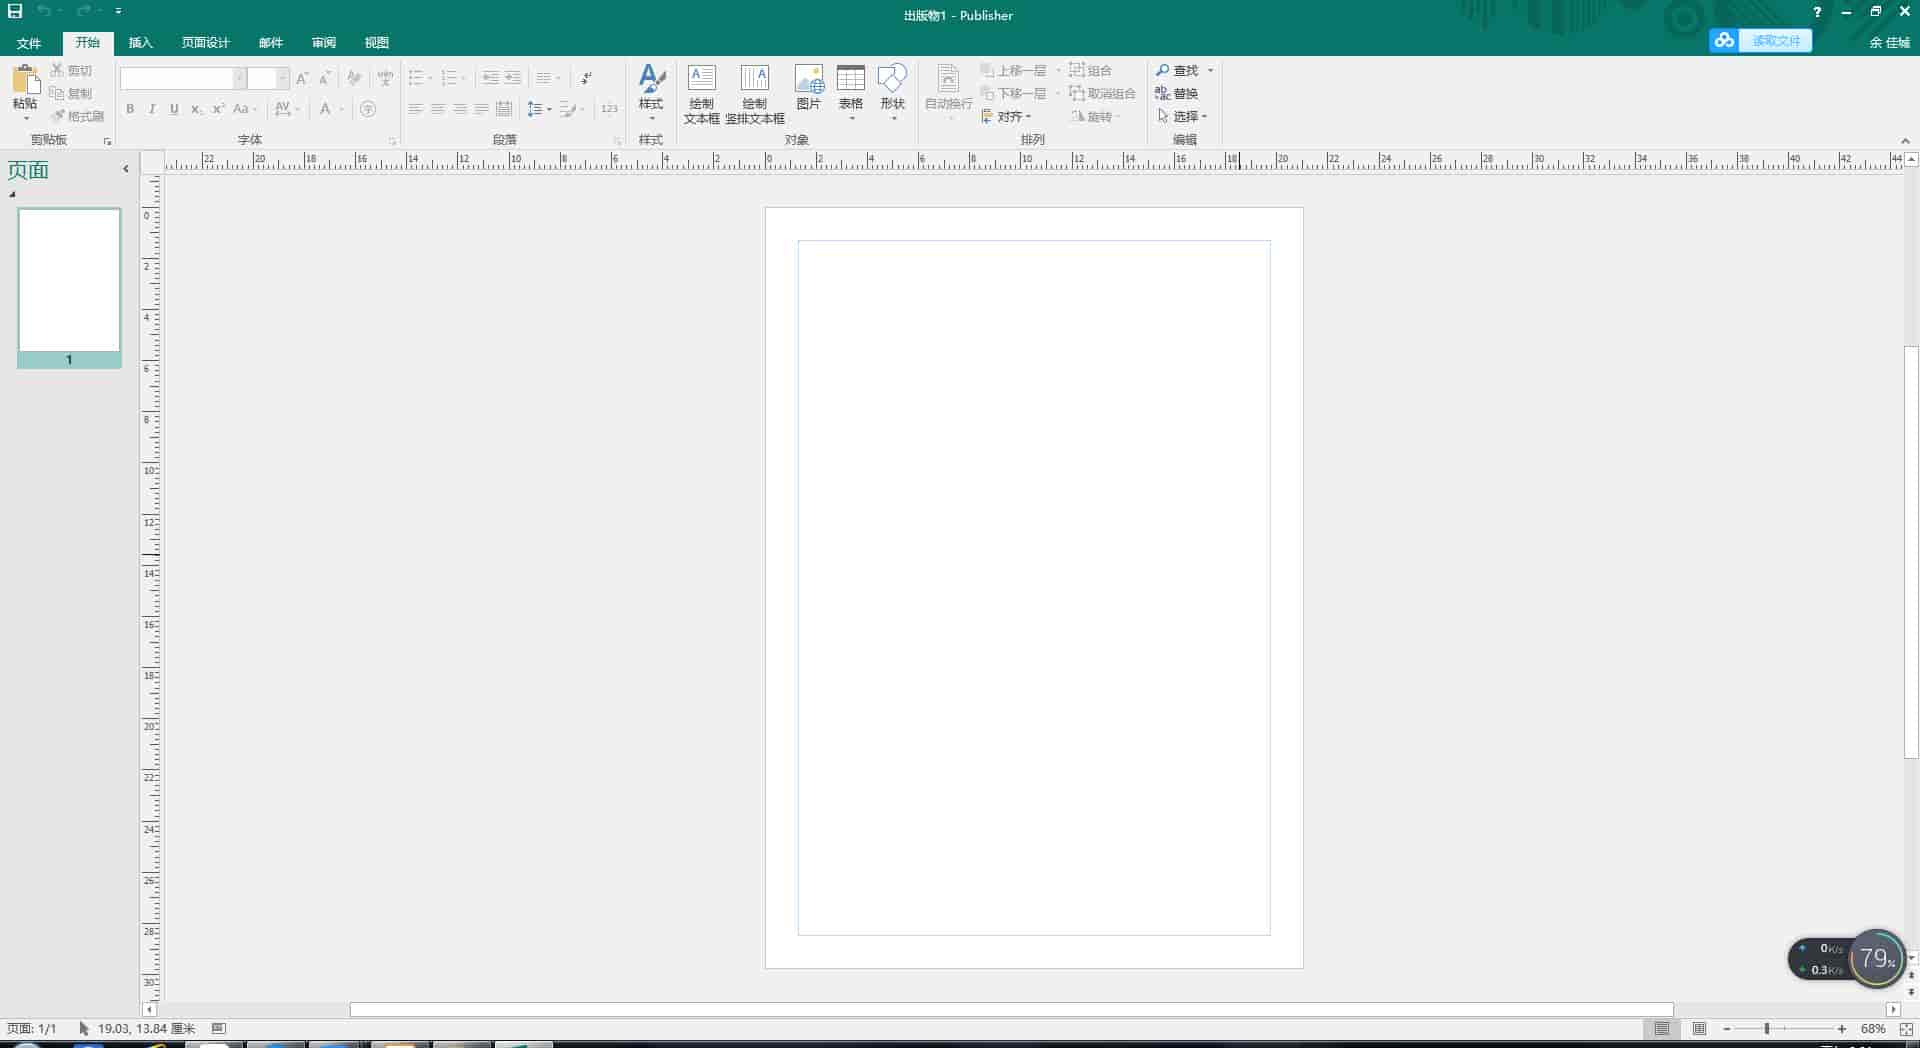This screenshot has height=1048, width=1920.
Task: Switch to the 插入 ribbon tab
Action: tap(141, 42)
